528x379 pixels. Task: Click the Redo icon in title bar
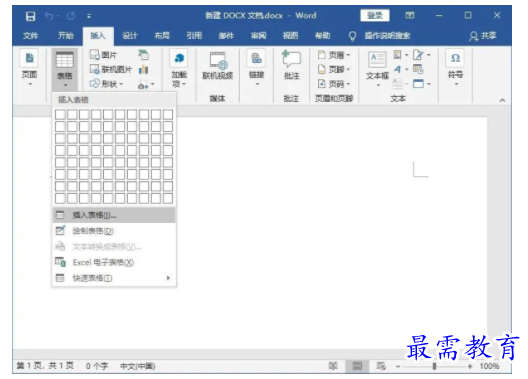tap(70, 16)
